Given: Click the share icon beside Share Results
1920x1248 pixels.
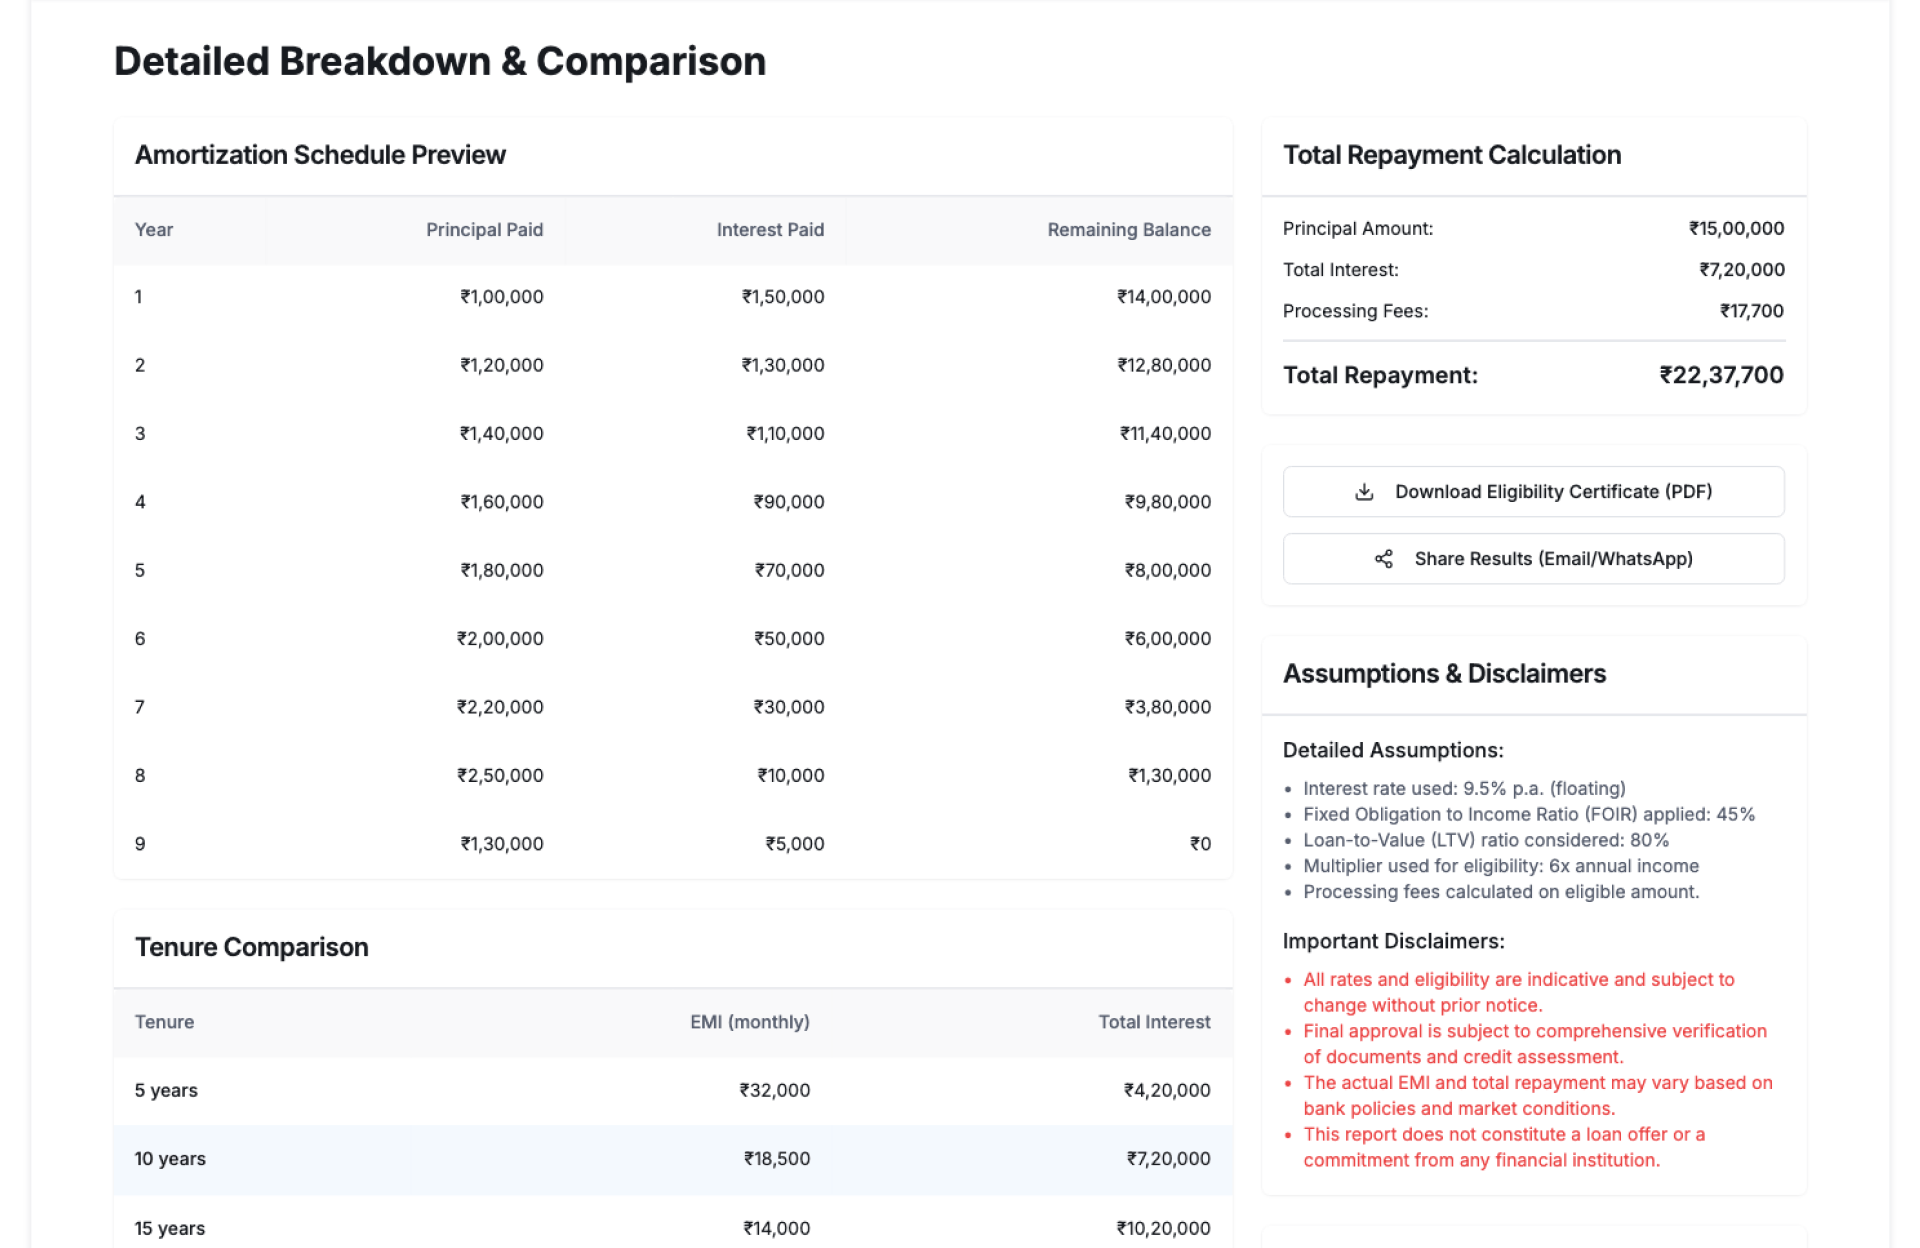Looking at the screenshot, I should tap(1384, 559).
